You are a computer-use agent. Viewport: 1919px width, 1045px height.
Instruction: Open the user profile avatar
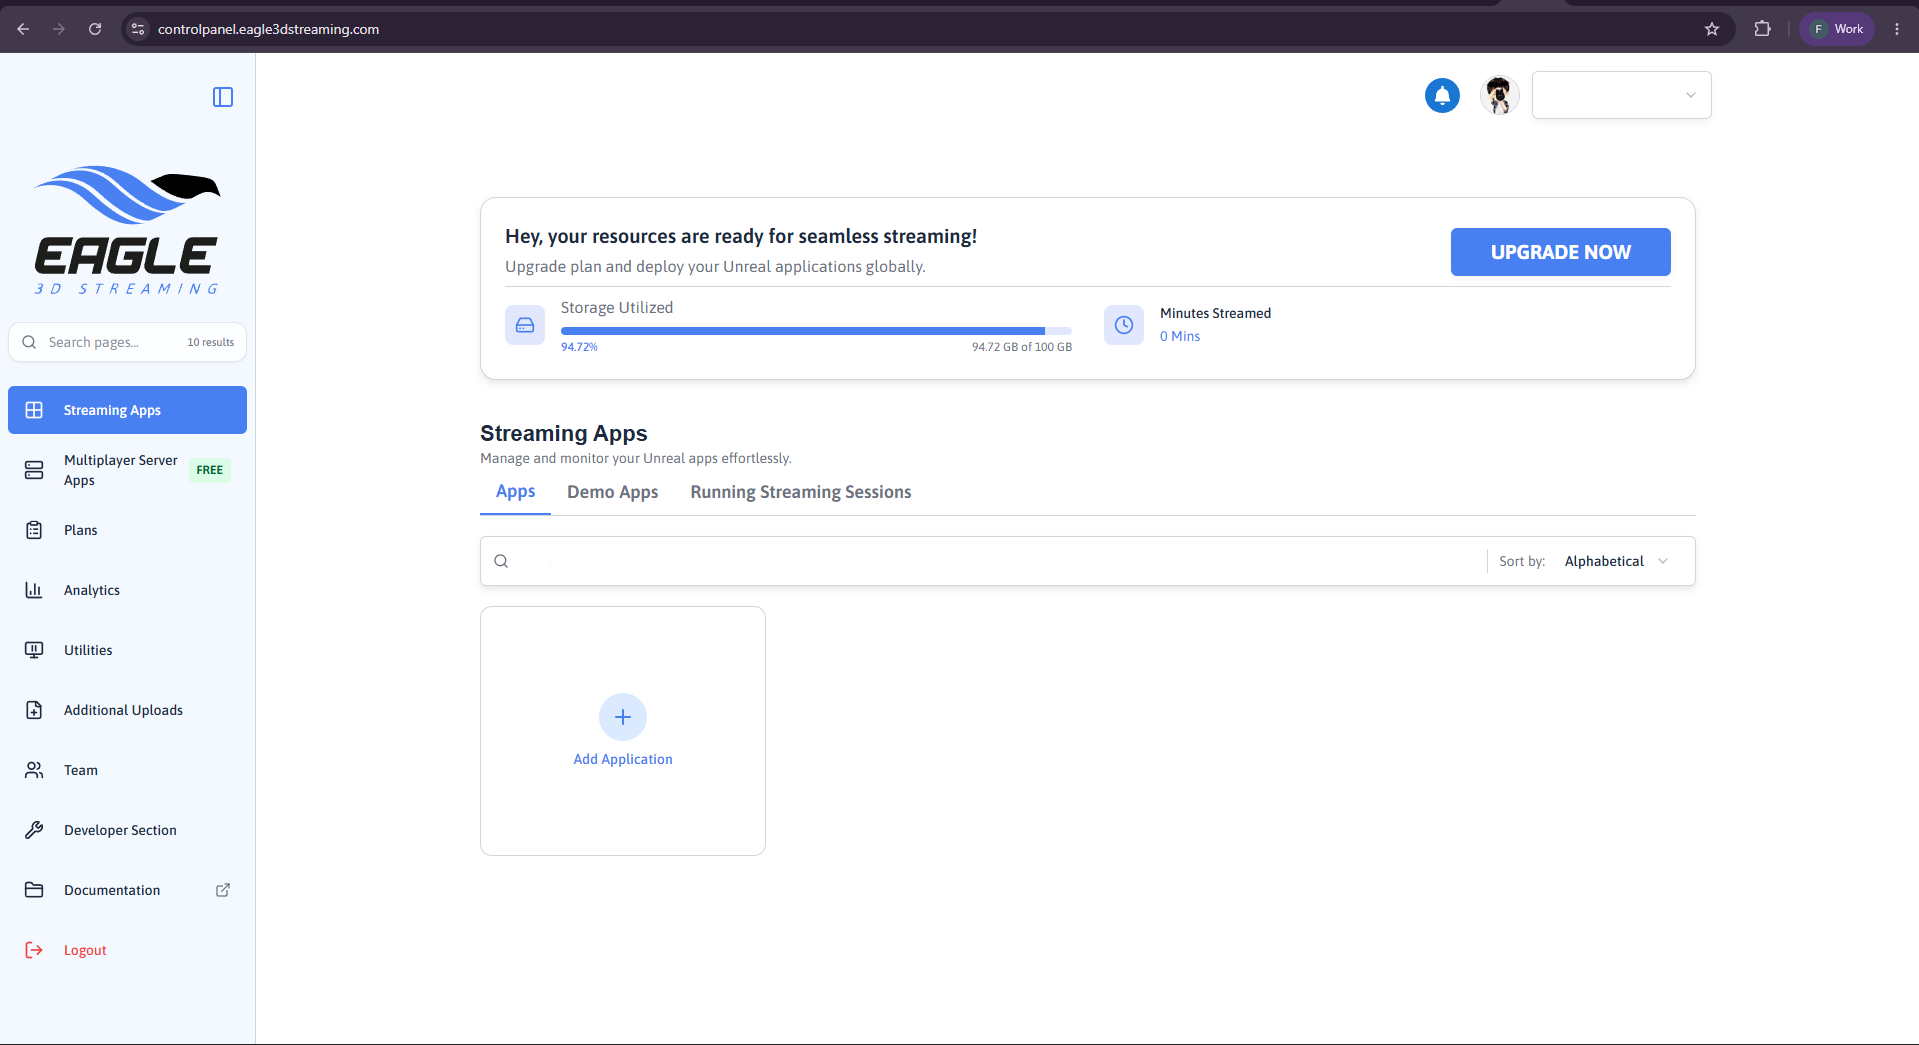[1499, 95]
